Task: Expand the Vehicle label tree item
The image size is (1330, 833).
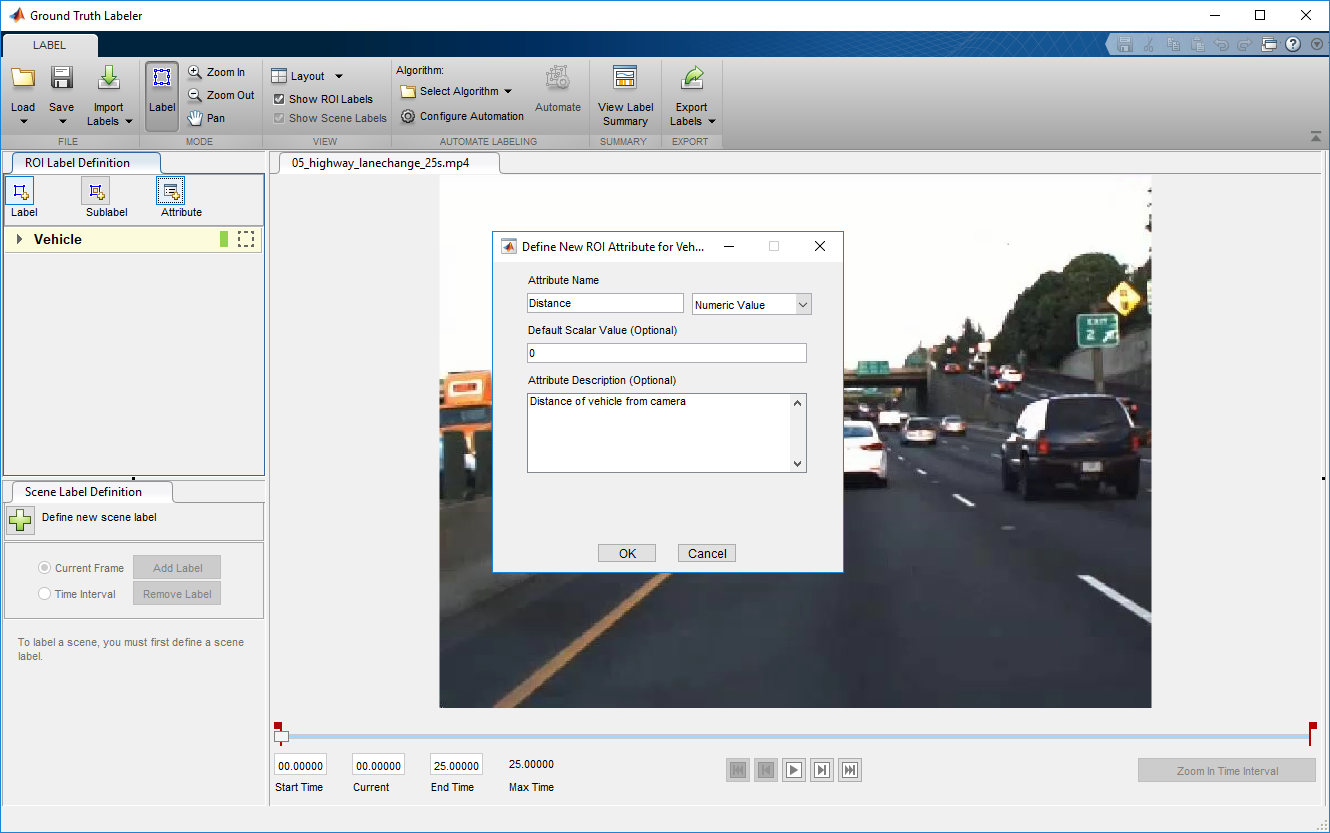Action: tap(20, 239)
